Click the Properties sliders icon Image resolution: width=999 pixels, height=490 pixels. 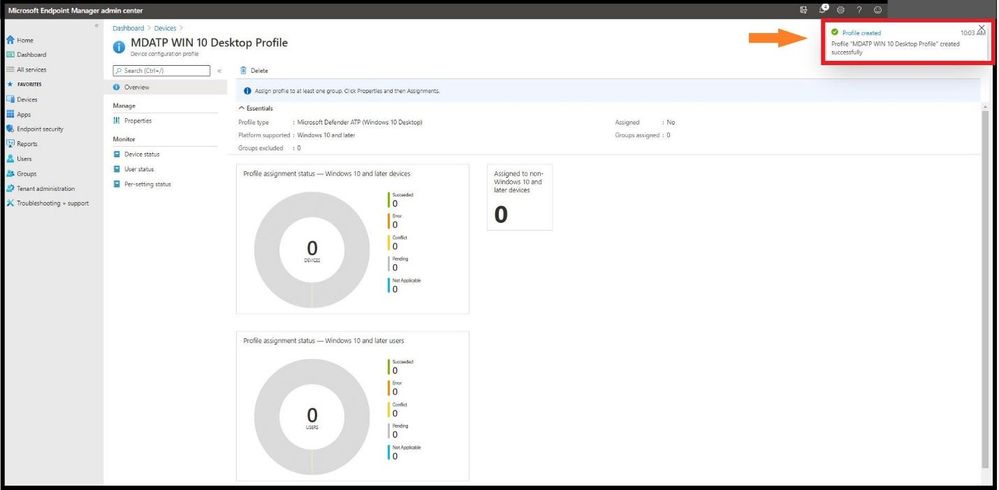click(x=117, y=120)
